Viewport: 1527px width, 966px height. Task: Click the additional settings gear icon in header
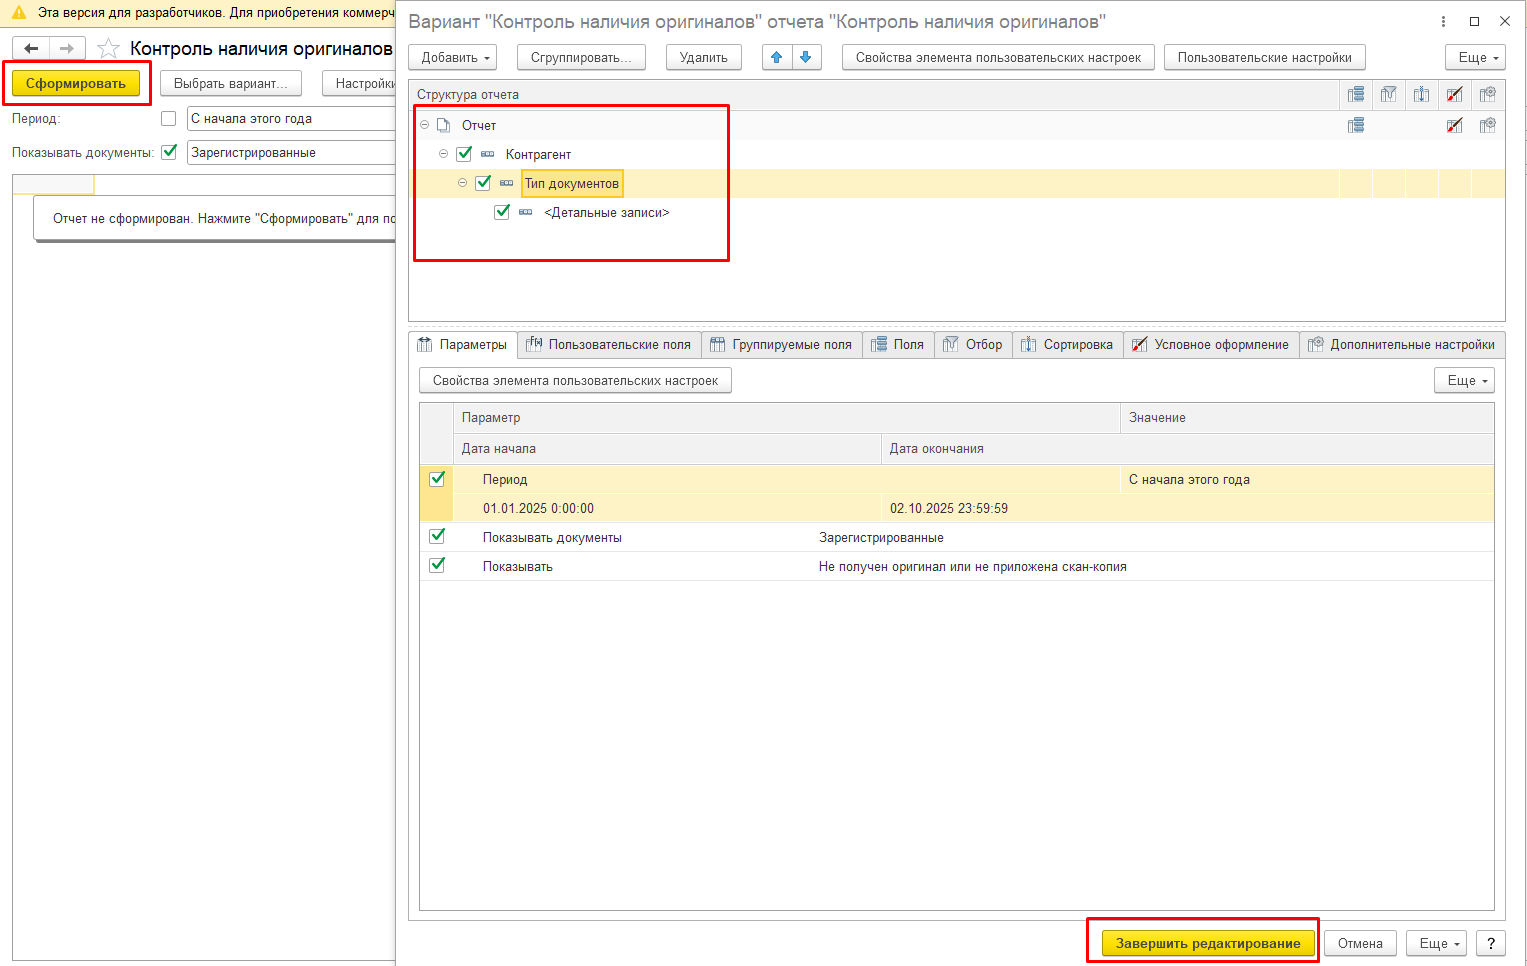(1488, 94)
